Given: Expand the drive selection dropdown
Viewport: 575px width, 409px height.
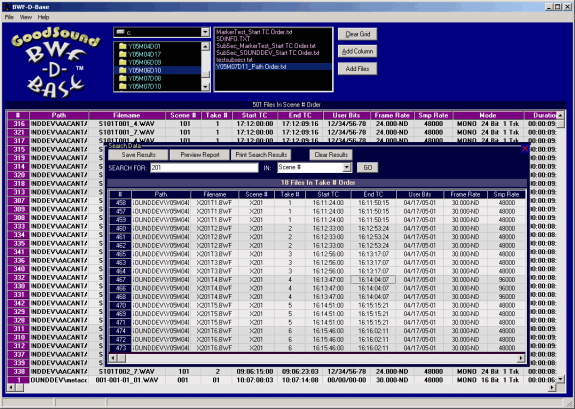Looking at the screenshot, I should tap(205, 32).
